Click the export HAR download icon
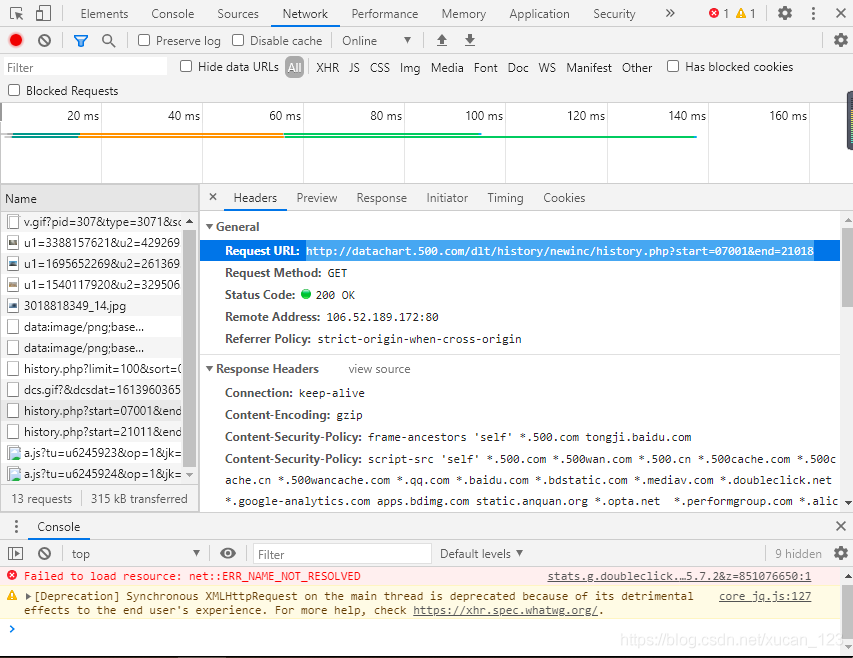This screenshot has width=853, height=658. 470,40
